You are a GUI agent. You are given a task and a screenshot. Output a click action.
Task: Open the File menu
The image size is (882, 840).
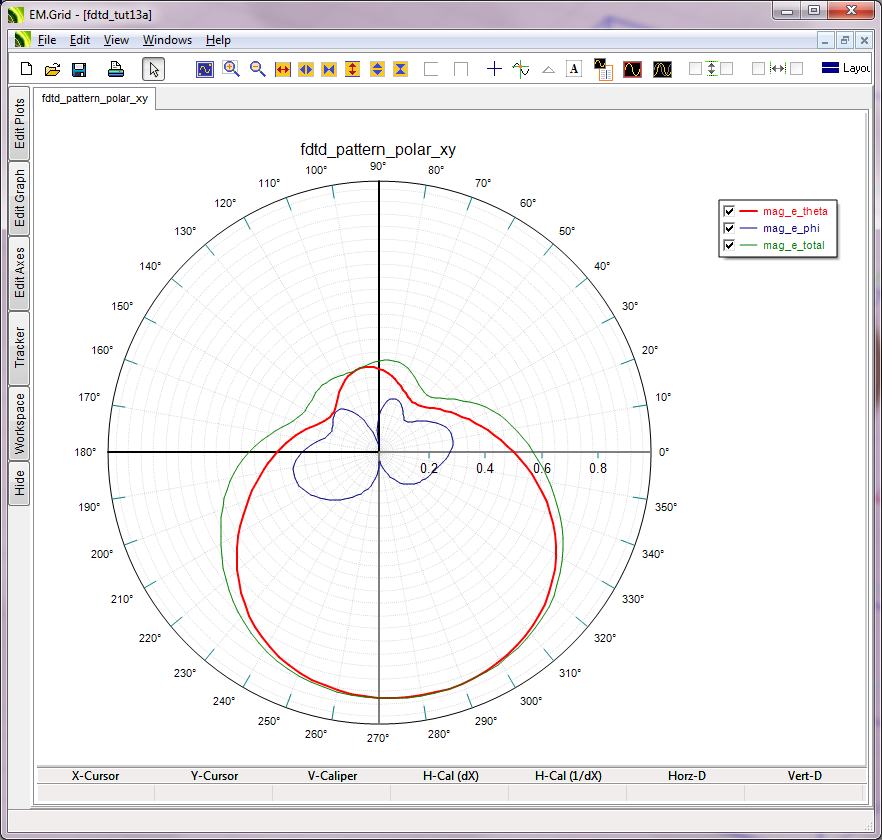coord(47,40)
